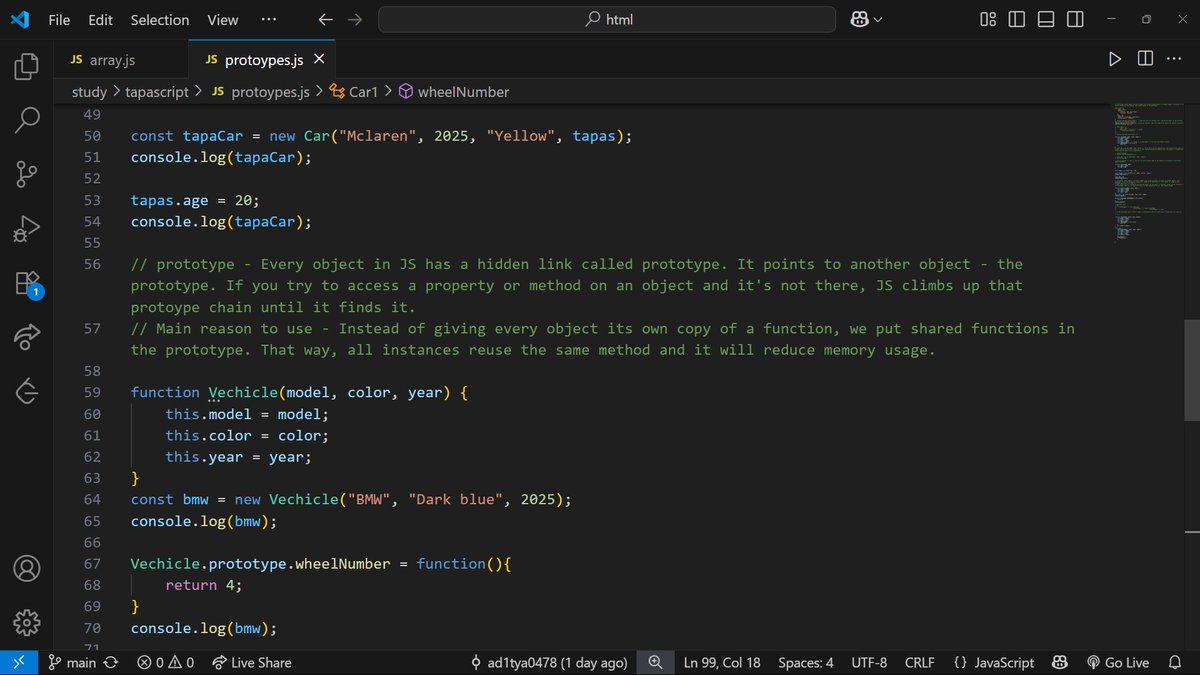
Task: Open the Explorer view in activity bar
Action: pyautogui.click(x=27, y=67)
